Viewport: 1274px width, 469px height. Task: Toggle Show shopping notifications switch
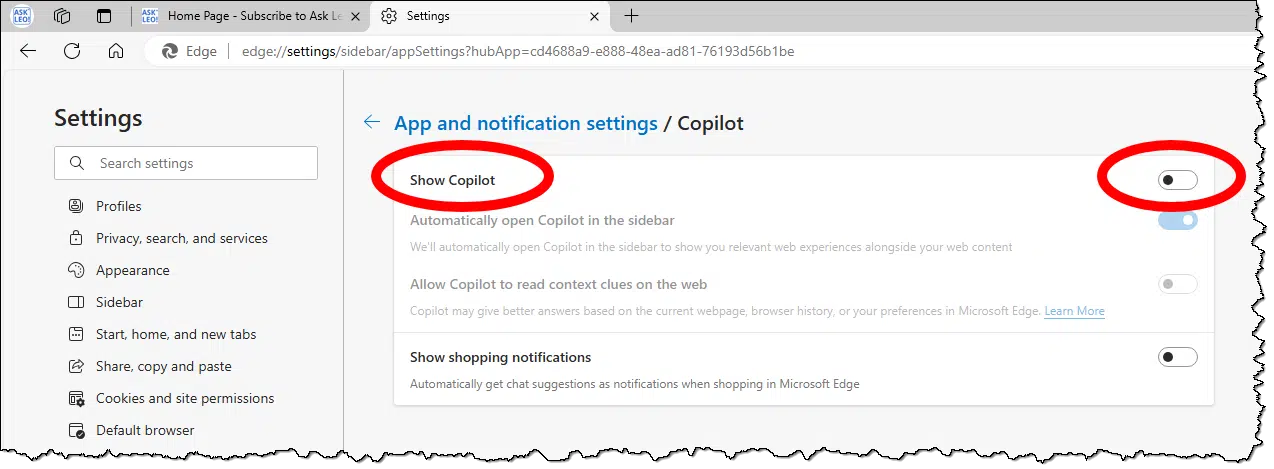(x=1177, y=357)
